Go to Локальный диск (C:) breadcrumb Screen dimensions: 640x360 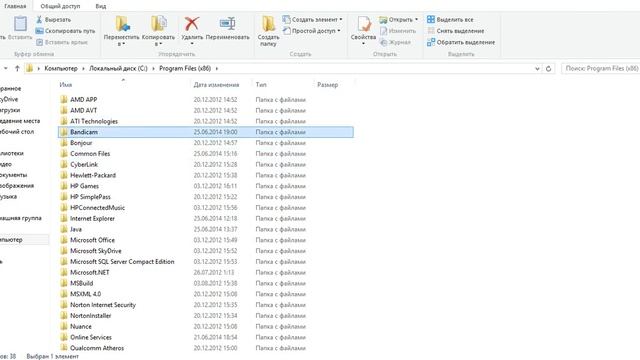tap(118, 69)
